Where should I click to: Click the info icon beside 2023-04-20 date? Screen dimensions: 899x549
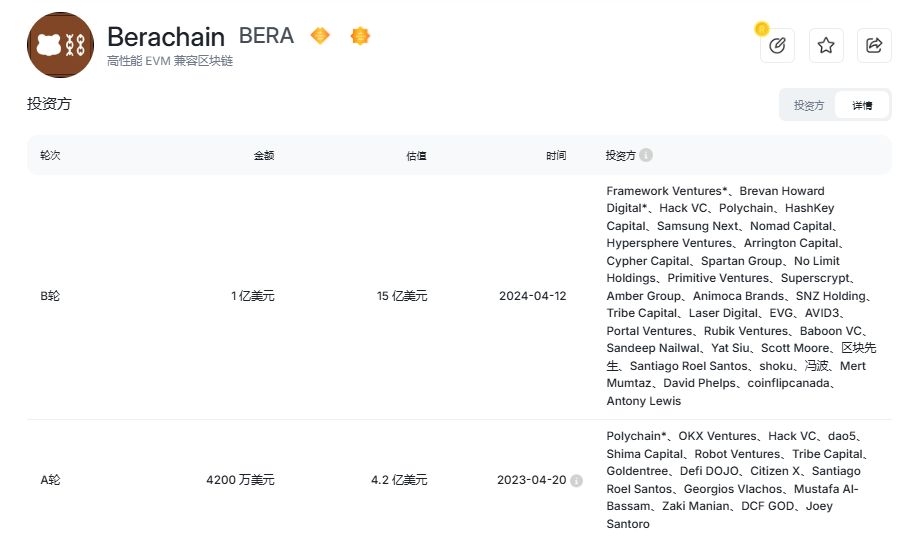(576, 480)
